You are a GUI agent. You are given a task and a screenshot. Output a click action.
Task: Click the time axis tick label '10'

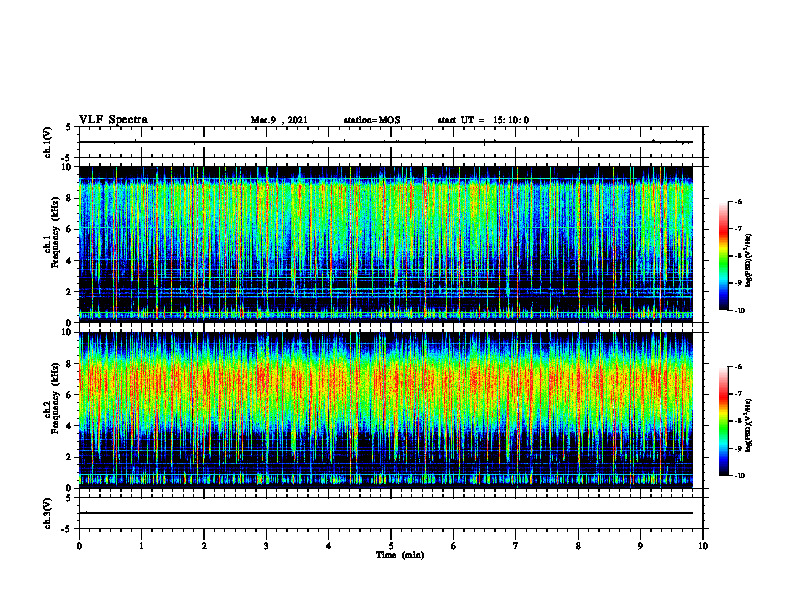point(703,546)
